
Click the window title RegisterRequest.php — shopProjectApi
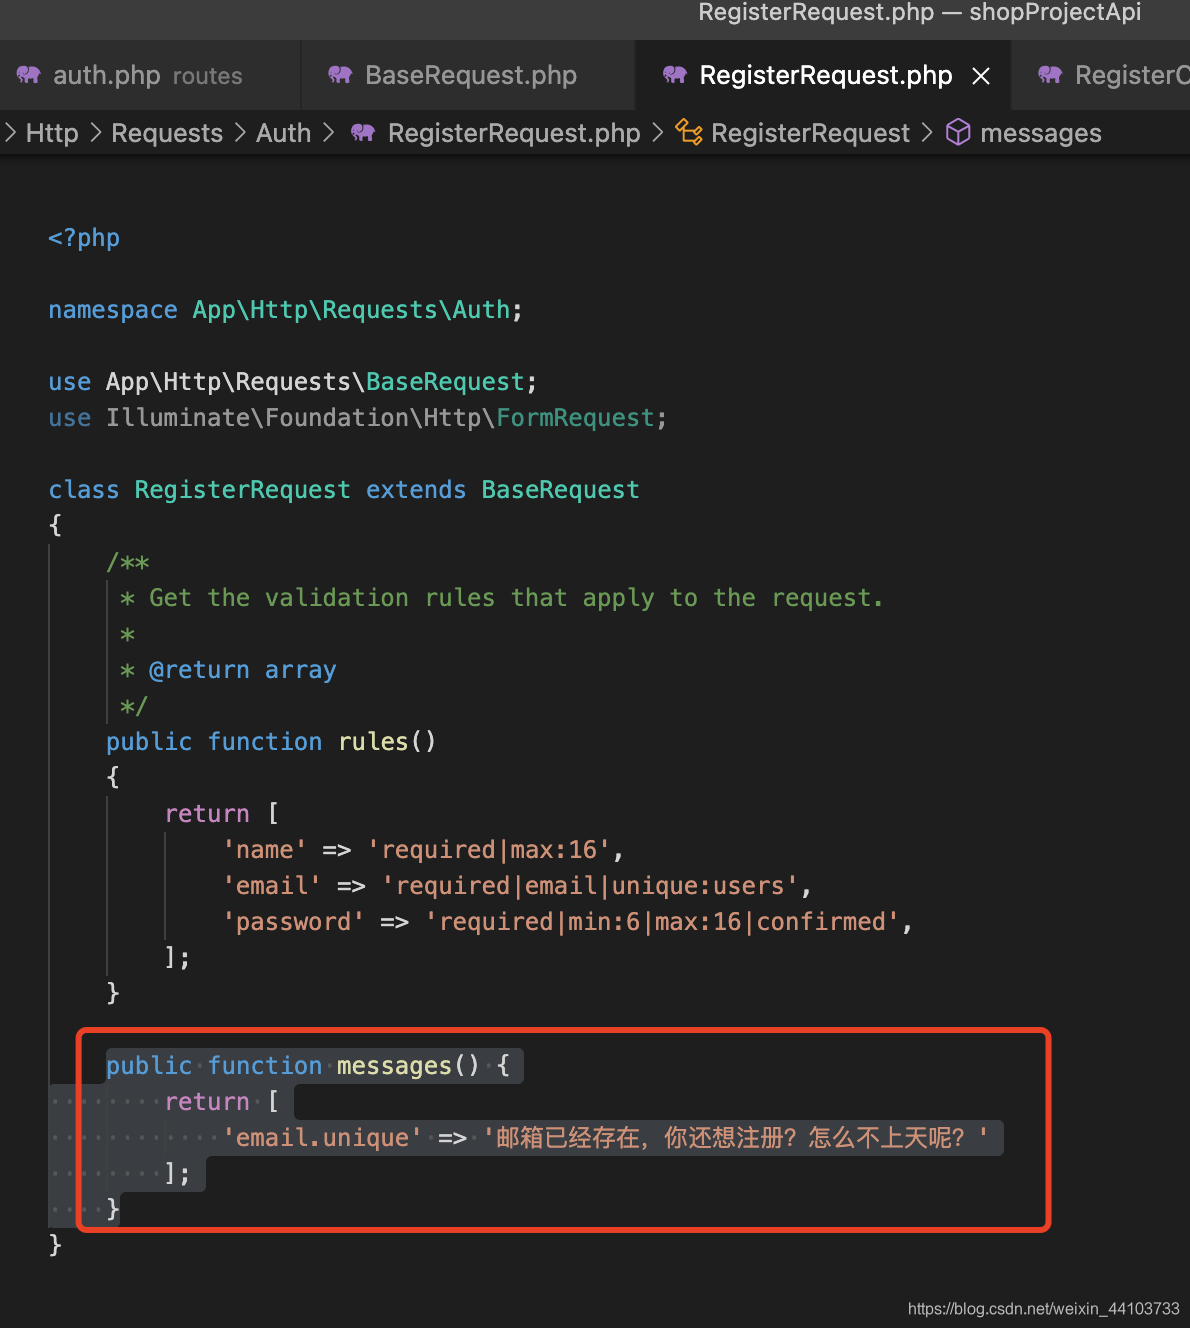(919, 13)
